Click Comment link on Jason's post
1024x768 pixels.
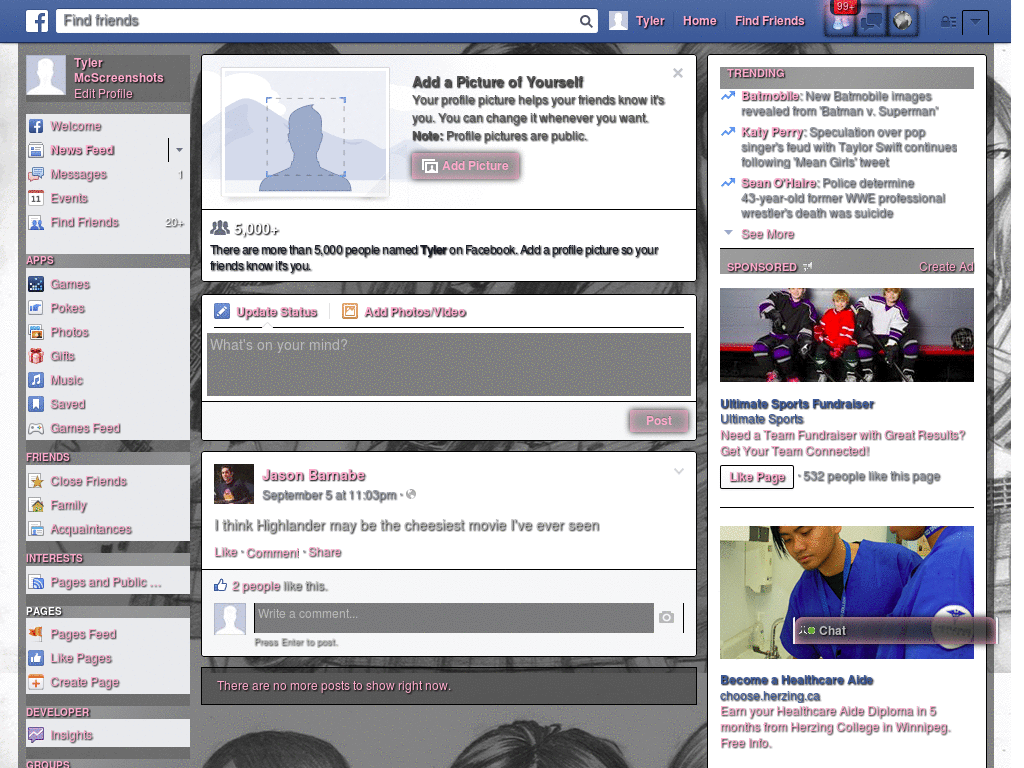point(272,553)
